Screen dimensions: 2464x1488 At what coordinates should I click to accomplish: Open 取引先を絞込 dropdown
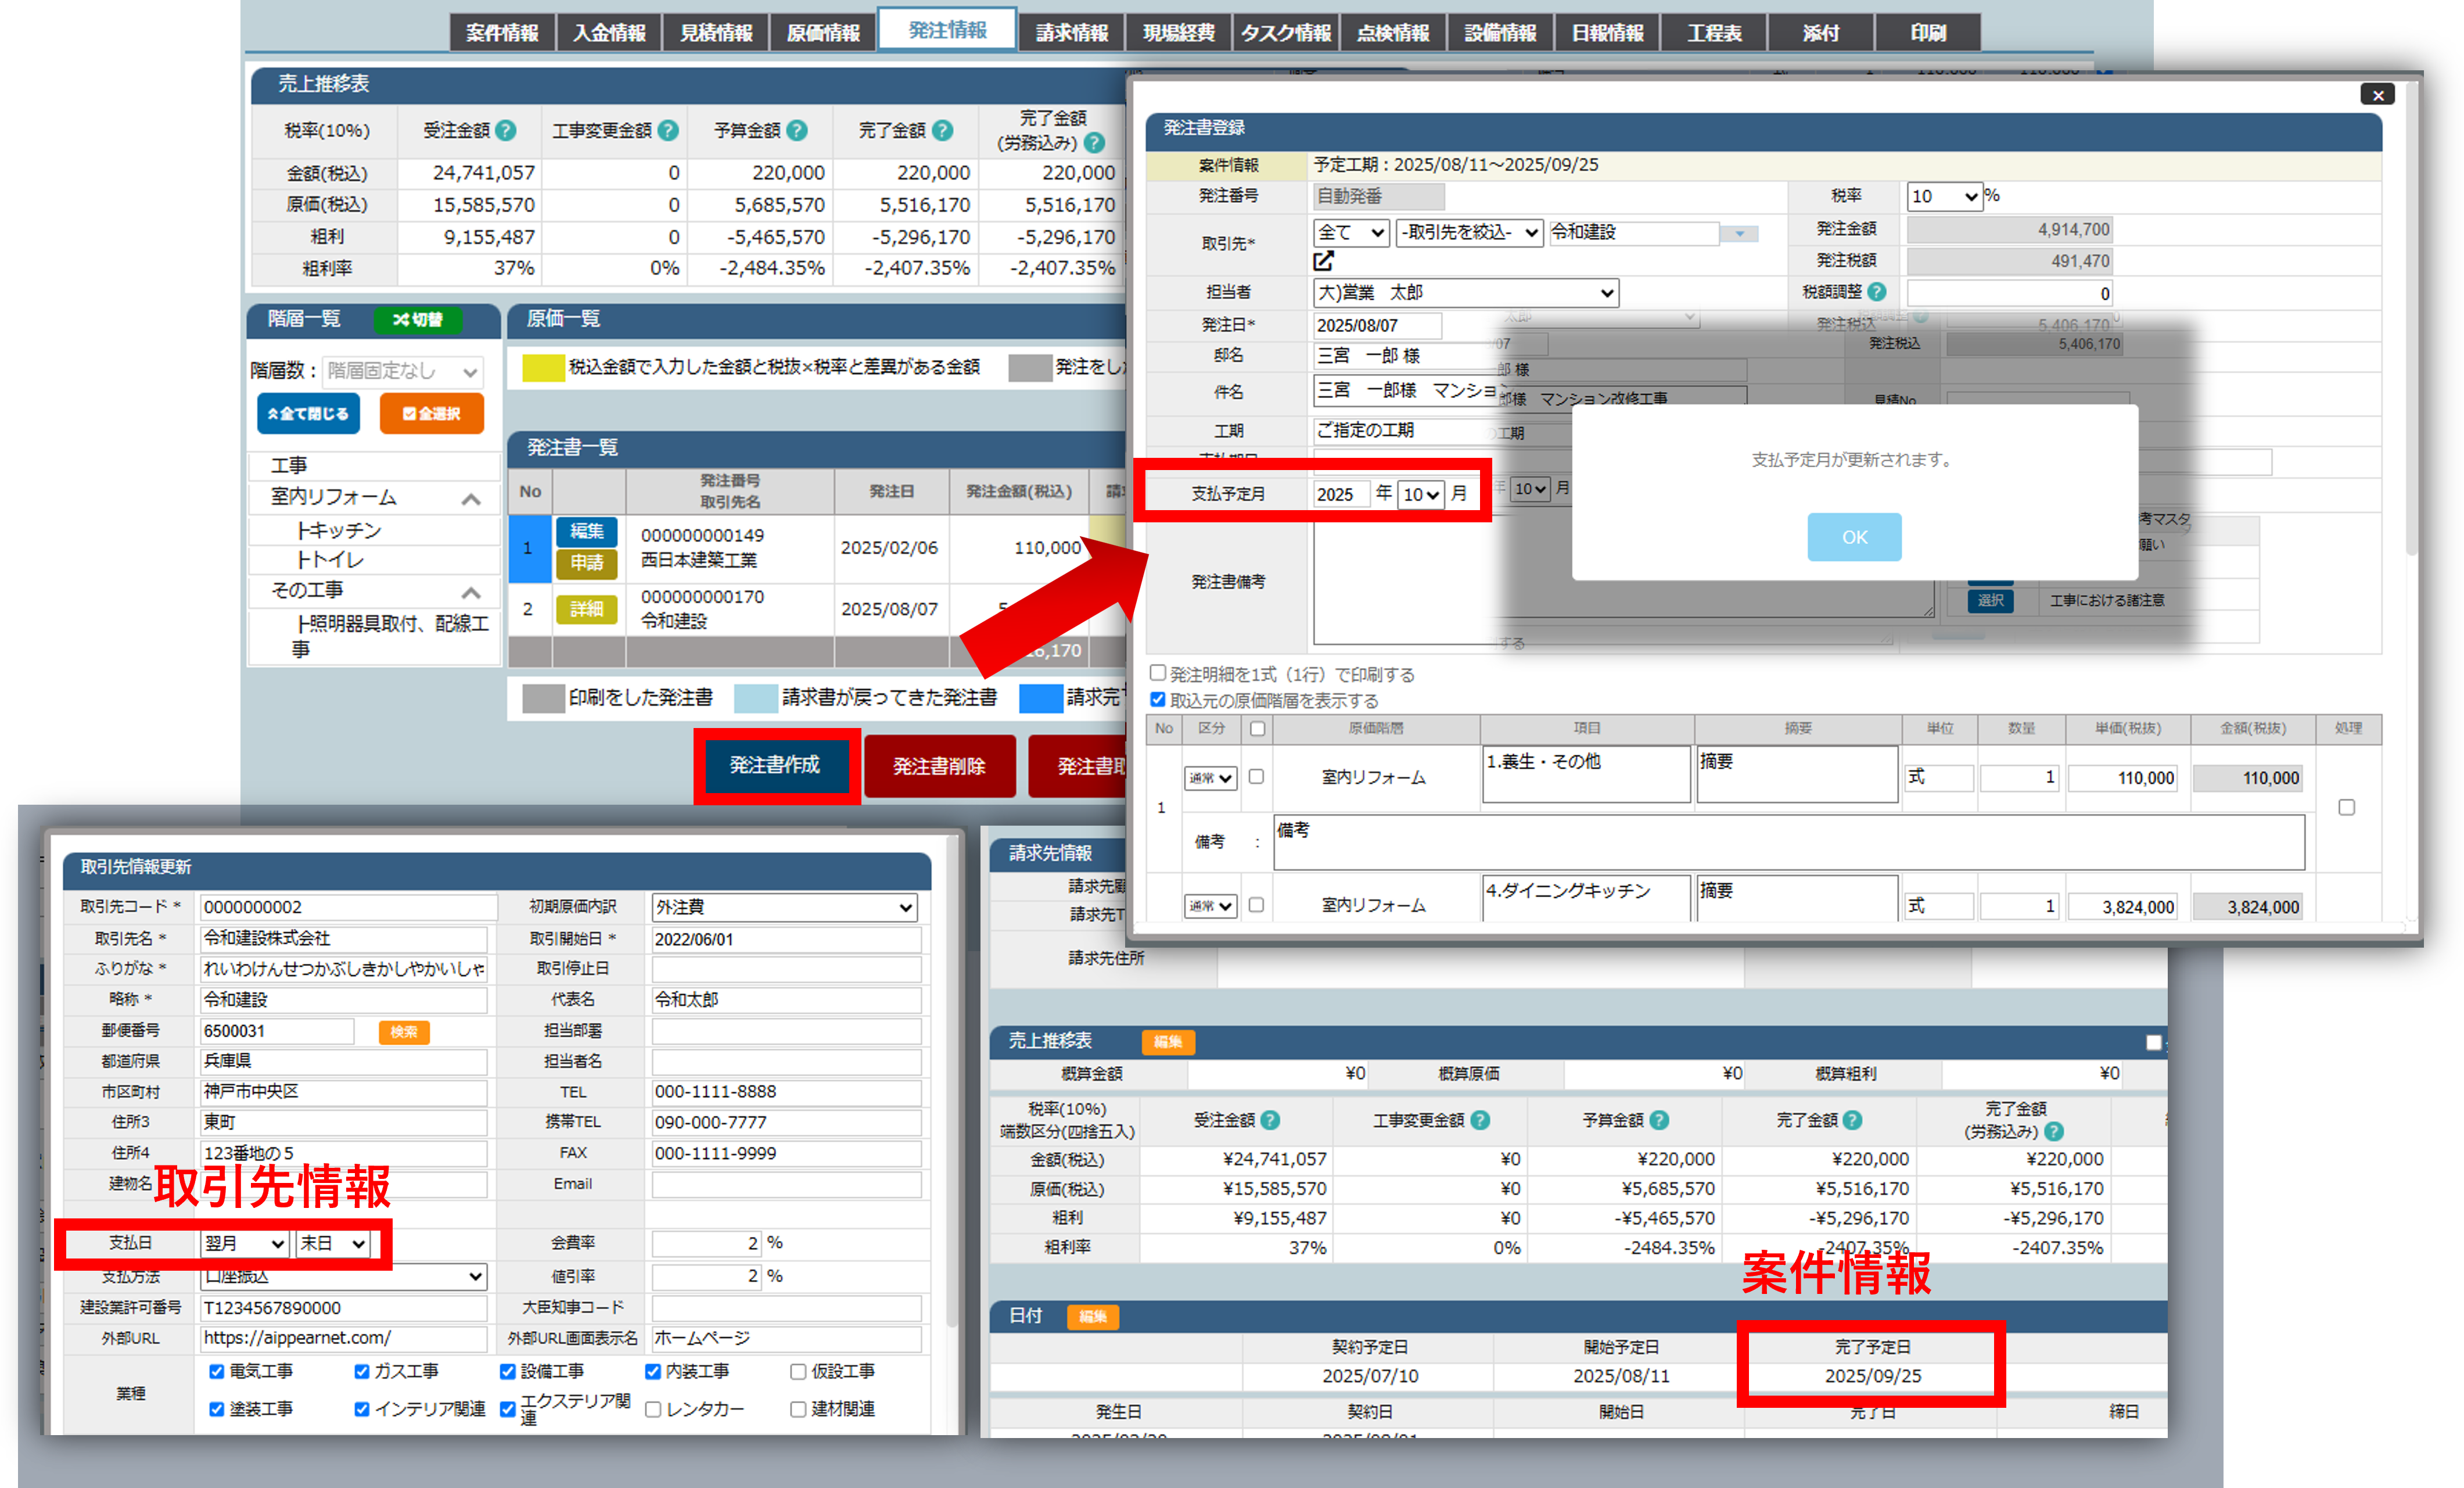[1470, 233]
